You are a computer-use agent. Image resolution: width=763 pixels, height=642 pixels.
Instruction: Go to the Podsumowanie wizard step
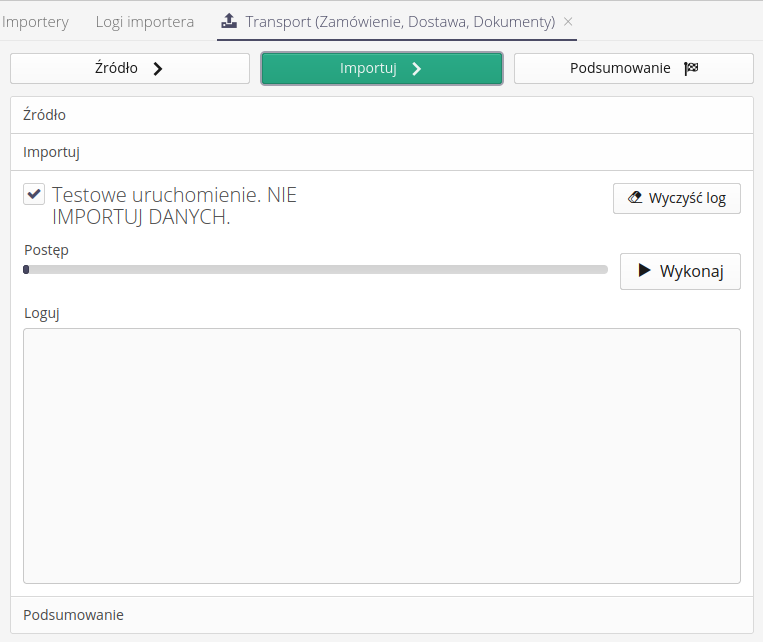pos(633,69)
